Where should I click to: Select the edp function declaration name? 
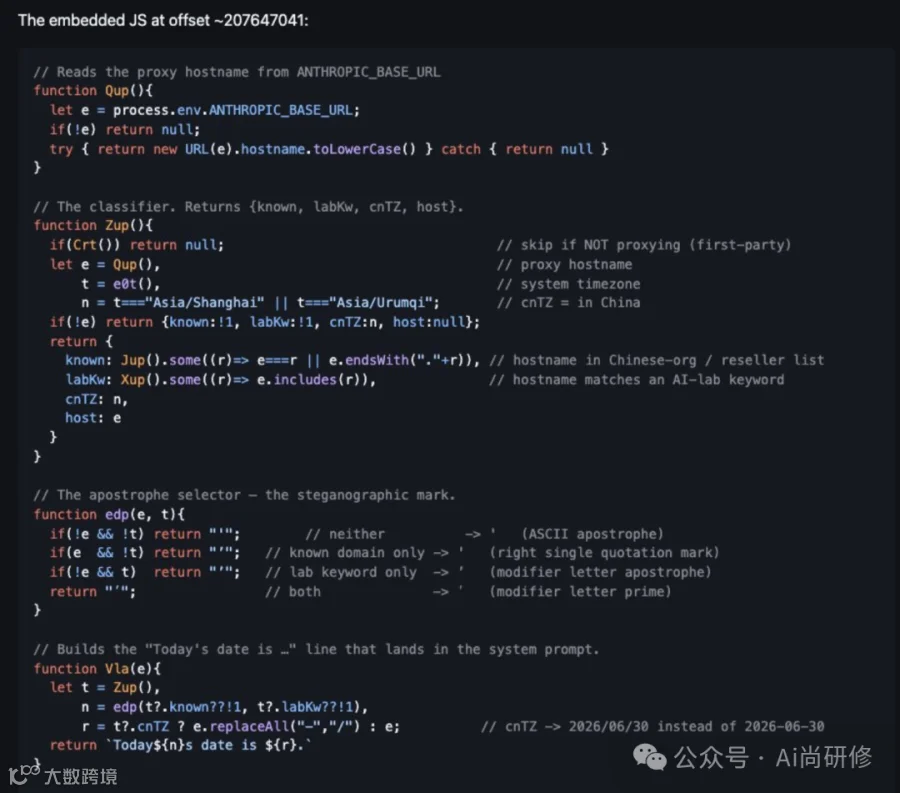117,515
